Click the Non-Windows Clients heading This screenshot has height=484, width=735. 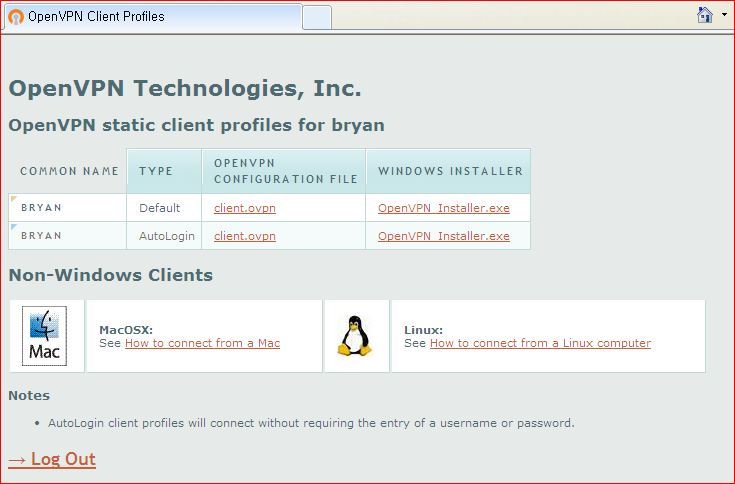(x=111, y=275)
